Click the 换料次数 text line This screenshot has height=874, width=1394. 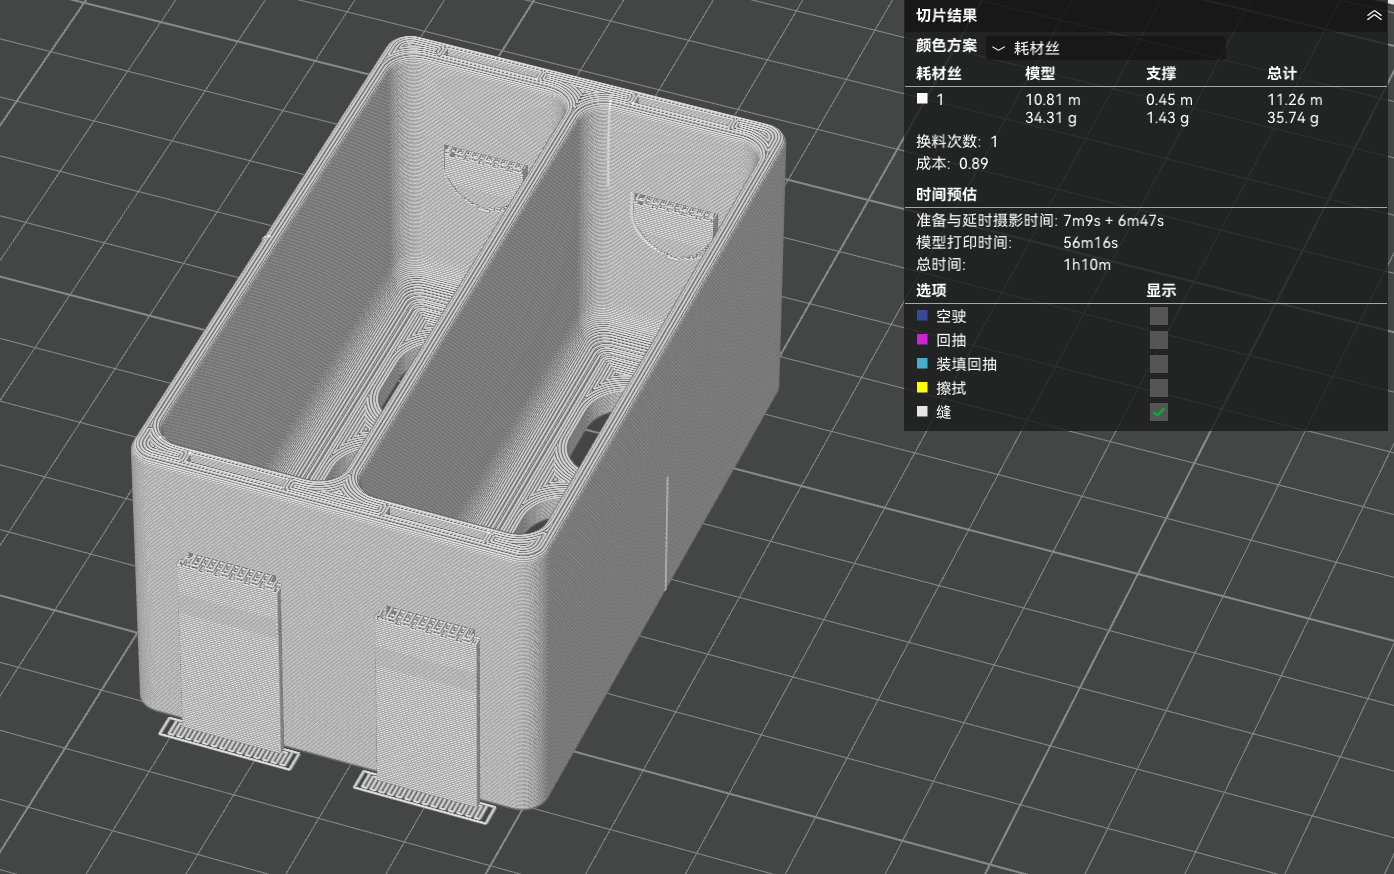coord(957,142)
